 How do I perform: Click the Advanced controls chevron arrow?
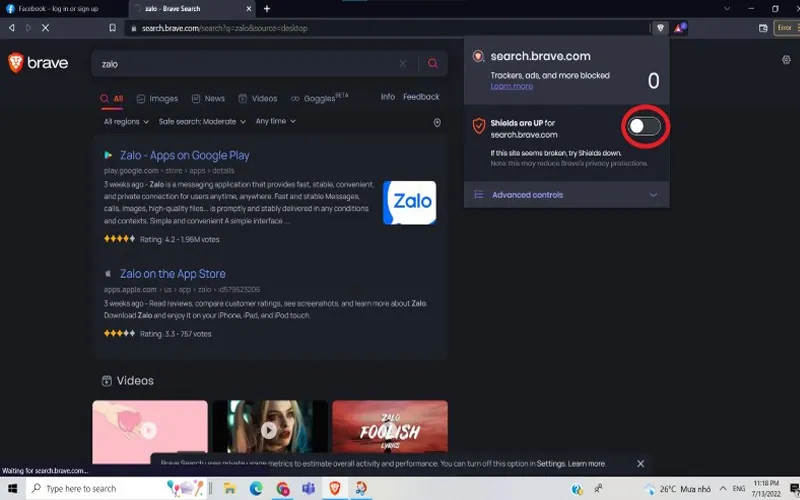tap(653, 195)
